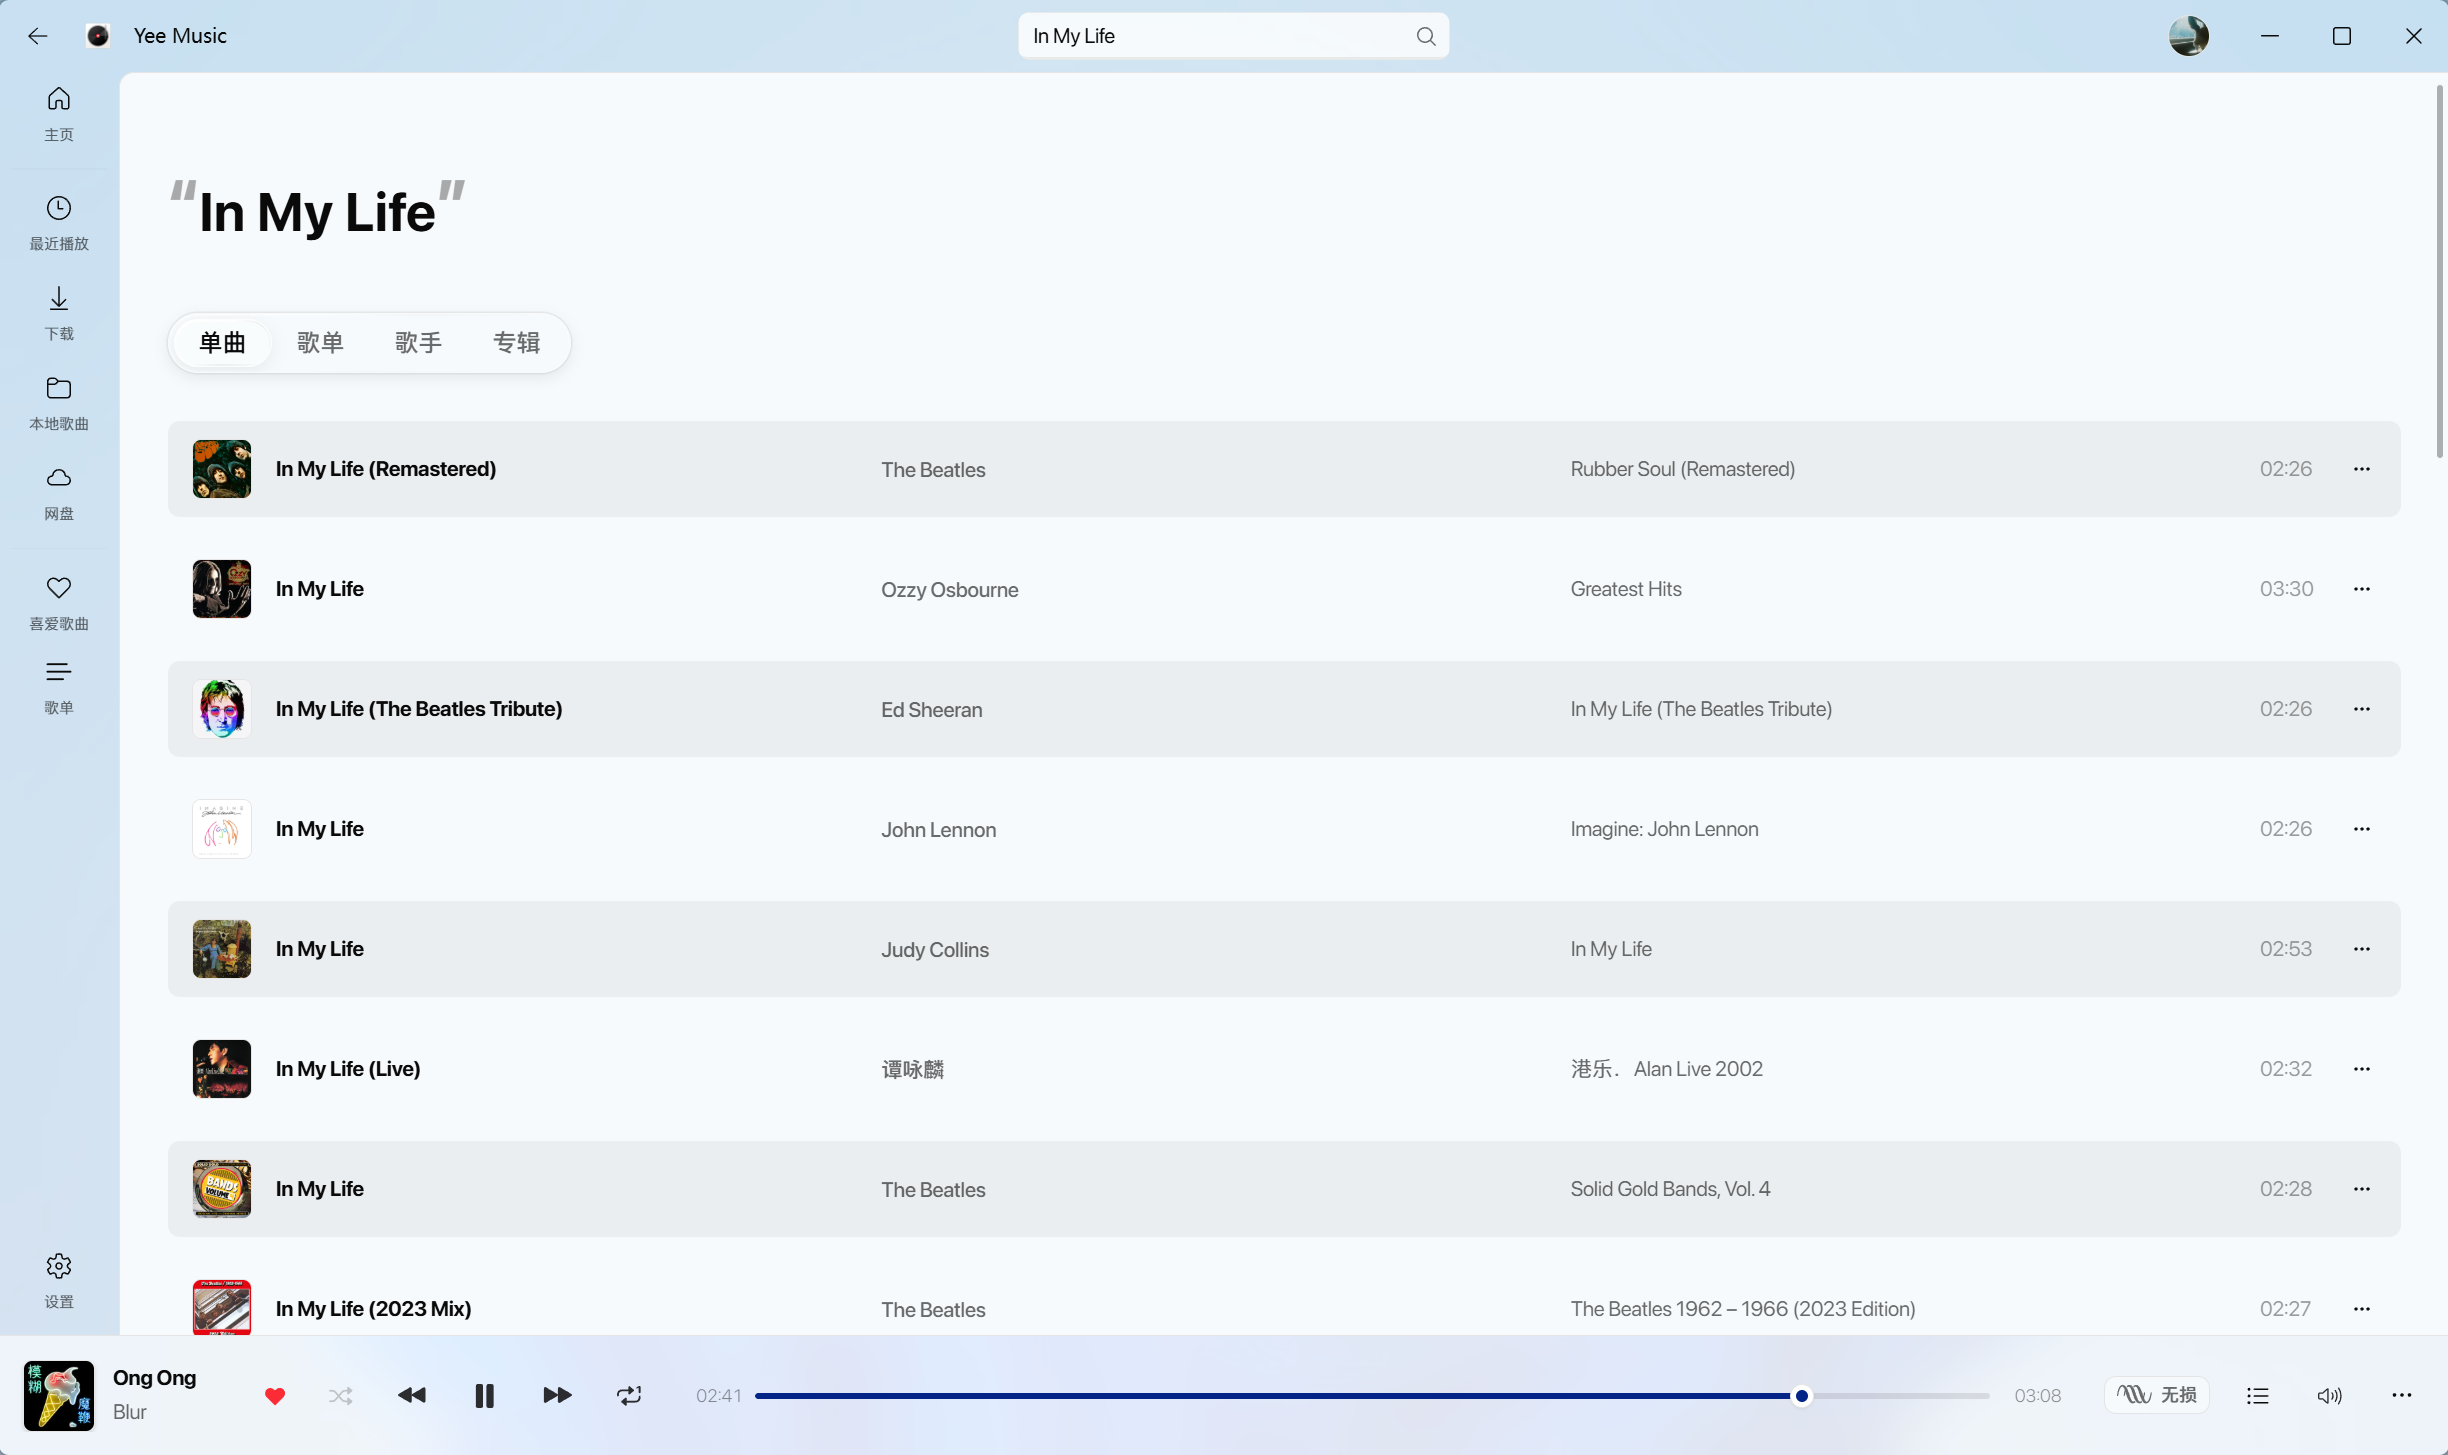Open artist Ozzy Osbourne
The height and width of the screenshot is (1455, 2448).
point(950,590)
